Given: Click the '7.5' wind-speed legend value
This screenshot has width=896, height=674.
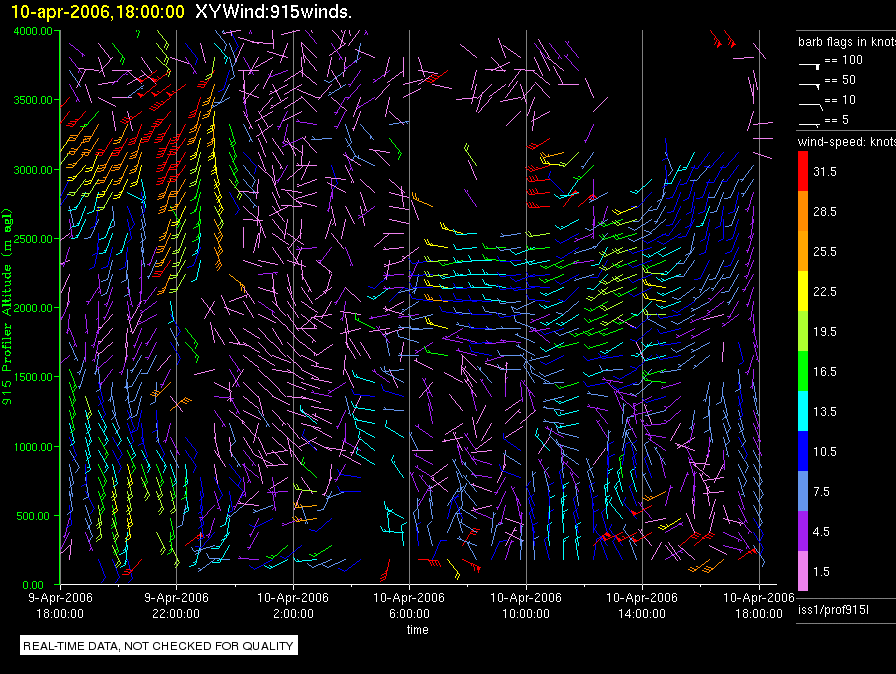Looking at the screenshot, I should coord(821,492).
